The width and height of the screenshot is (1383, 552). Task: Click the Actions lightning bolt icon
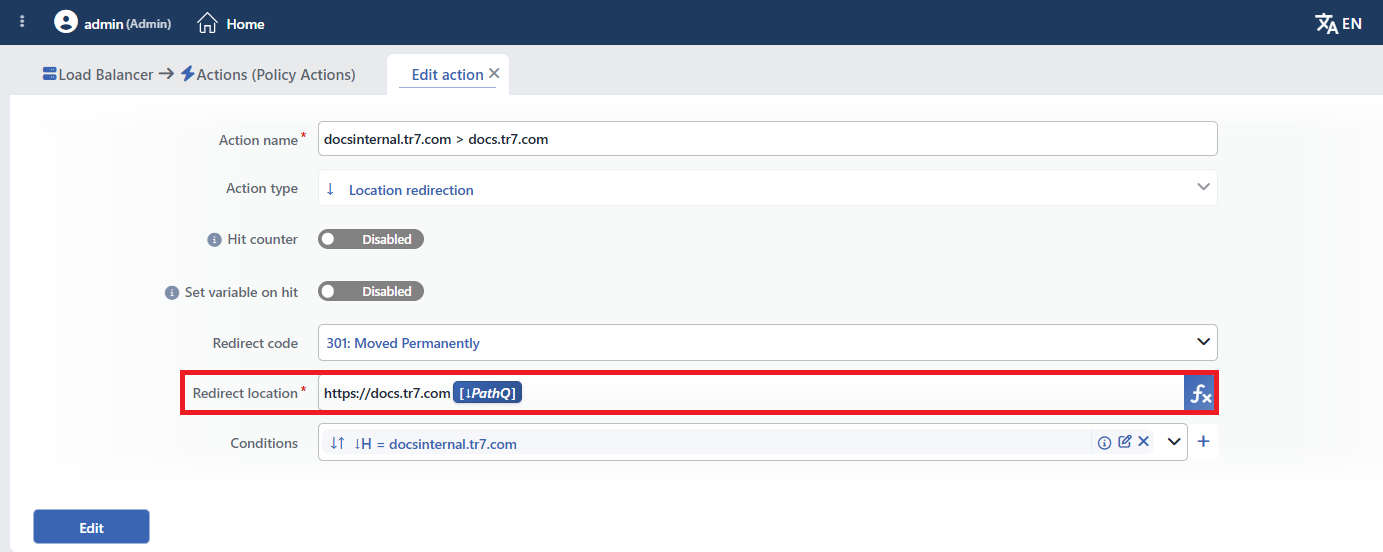pos(187,74)
